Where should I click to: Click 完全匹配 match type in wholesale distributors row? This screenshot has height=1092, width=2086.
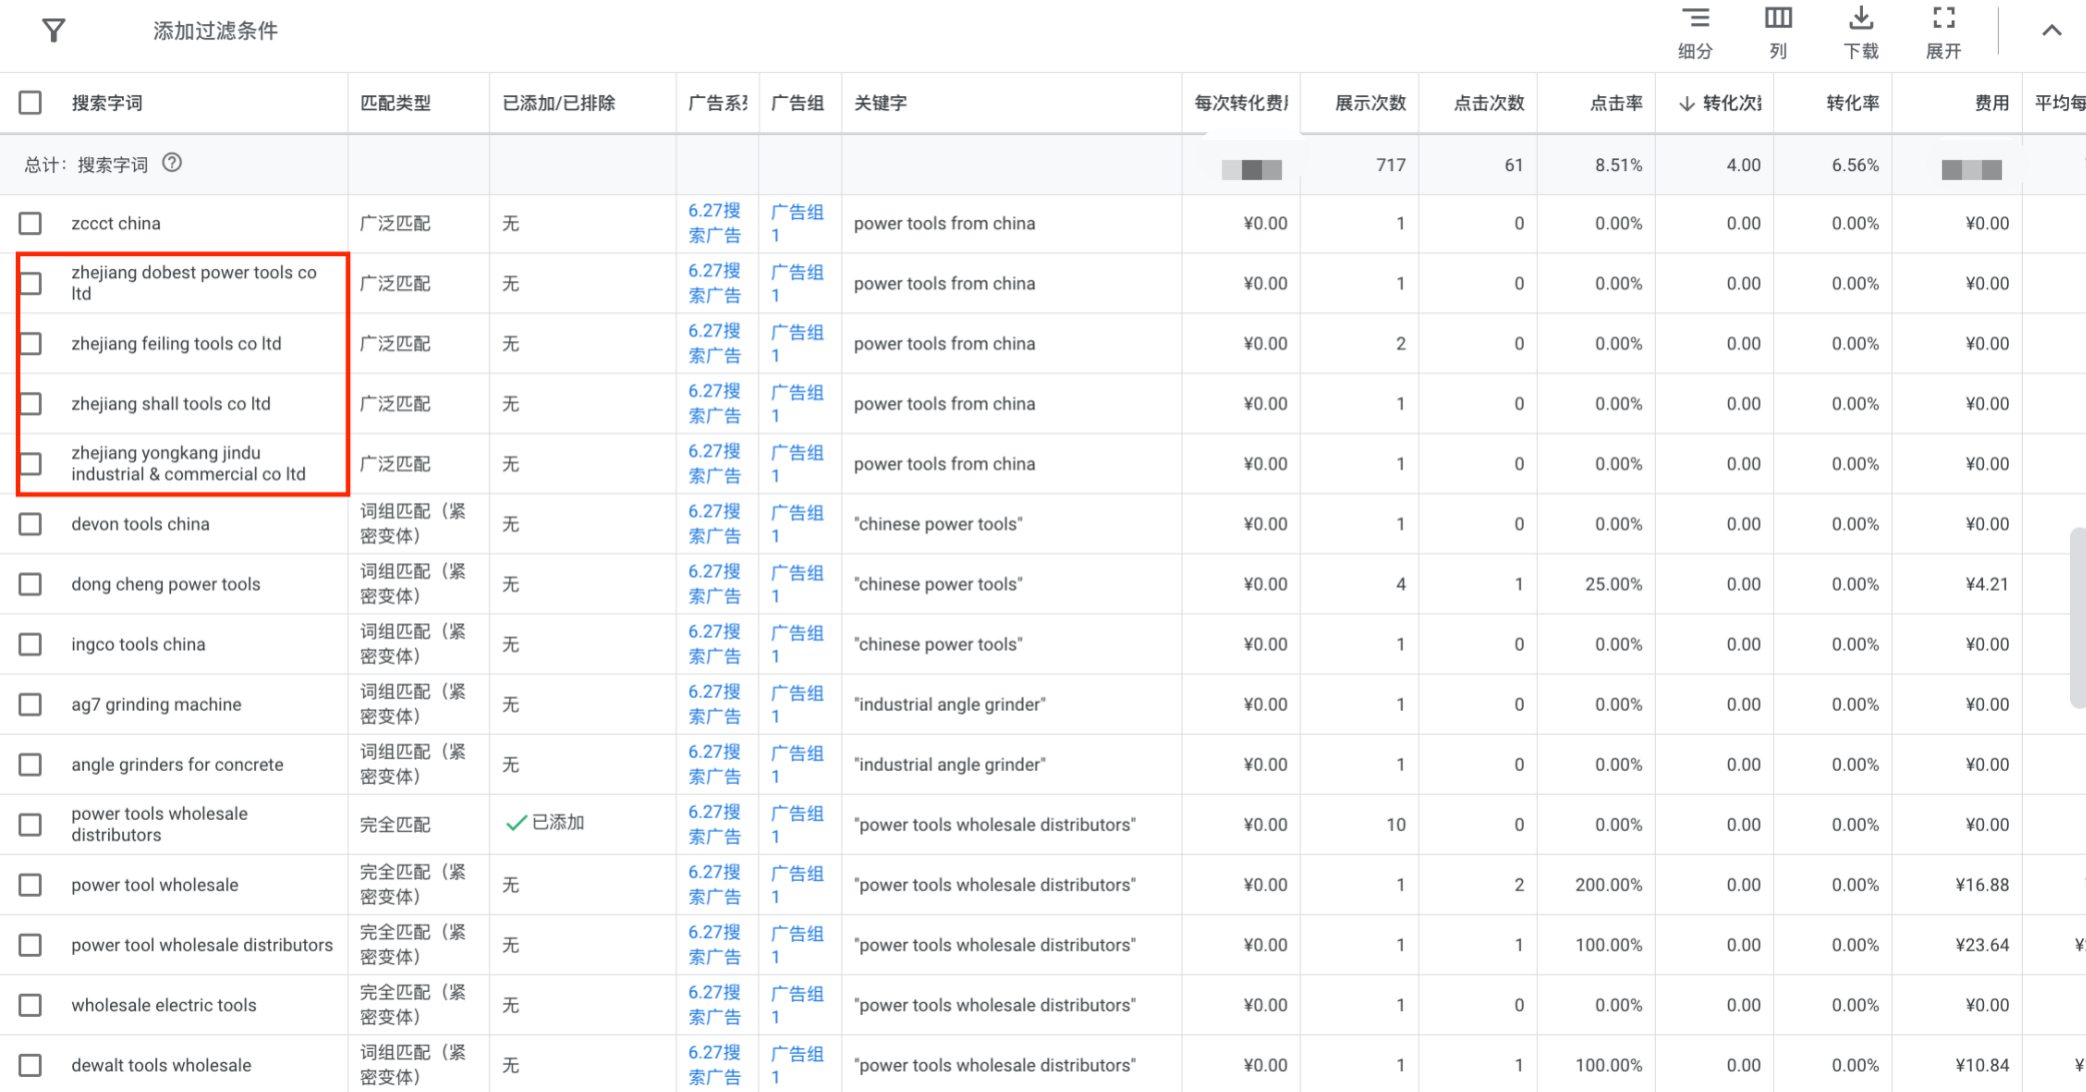click(395, 825)
